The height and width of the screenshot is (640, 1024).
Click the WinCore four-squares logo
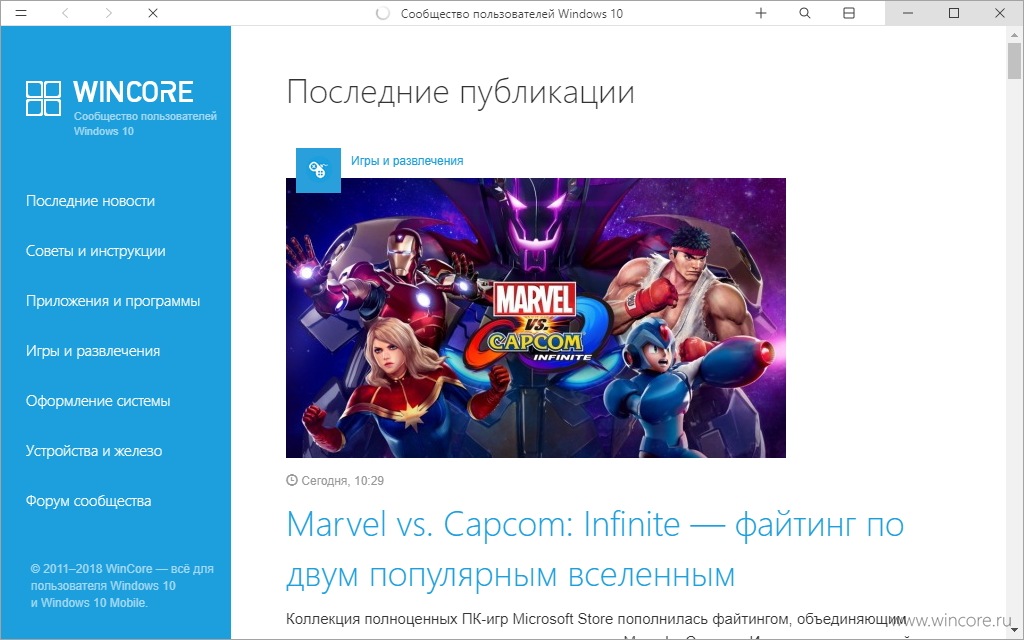click(43, 99)
